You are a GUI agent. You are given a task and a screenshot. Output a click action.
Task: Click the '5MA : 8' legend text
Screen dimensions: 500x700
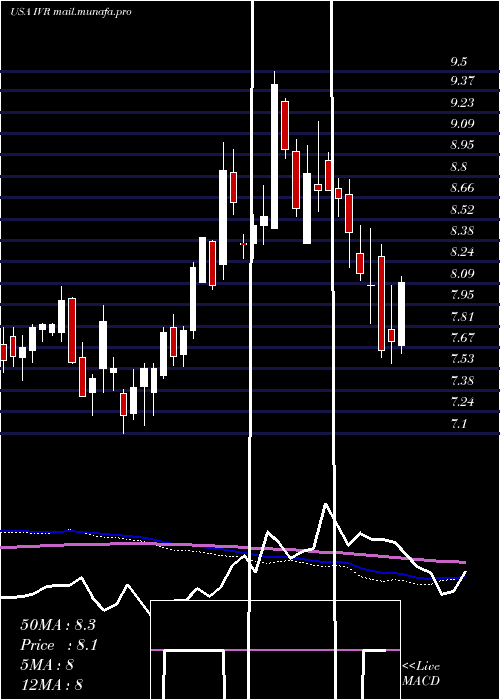coord(47,665)
